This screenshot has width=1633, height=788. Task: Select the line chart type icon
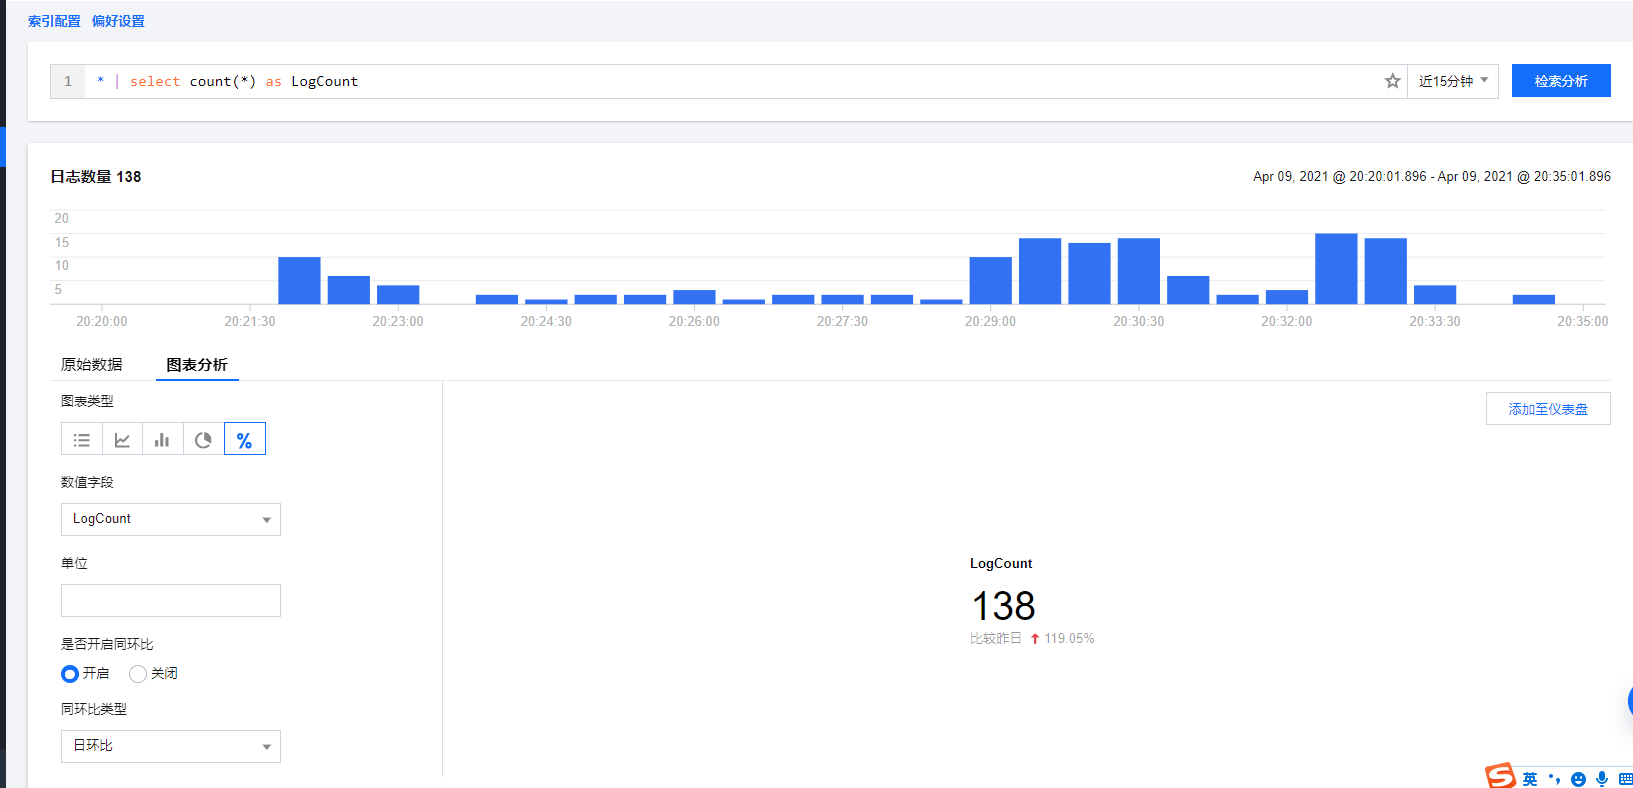pos(122,439)
